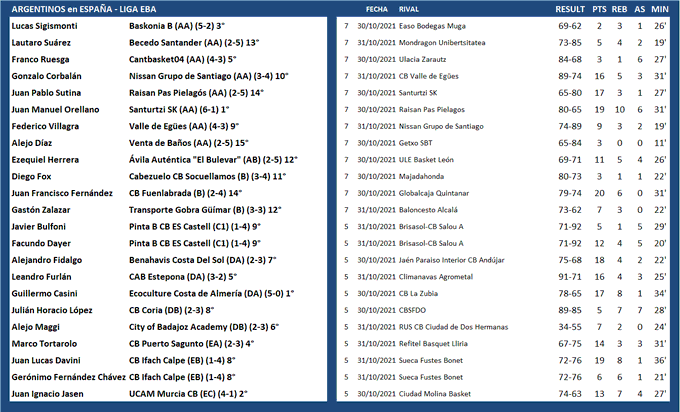This screenshot has width=680, height=412.
Task: Select player name Facundo Dayer
Action: (x=41, y=243)
